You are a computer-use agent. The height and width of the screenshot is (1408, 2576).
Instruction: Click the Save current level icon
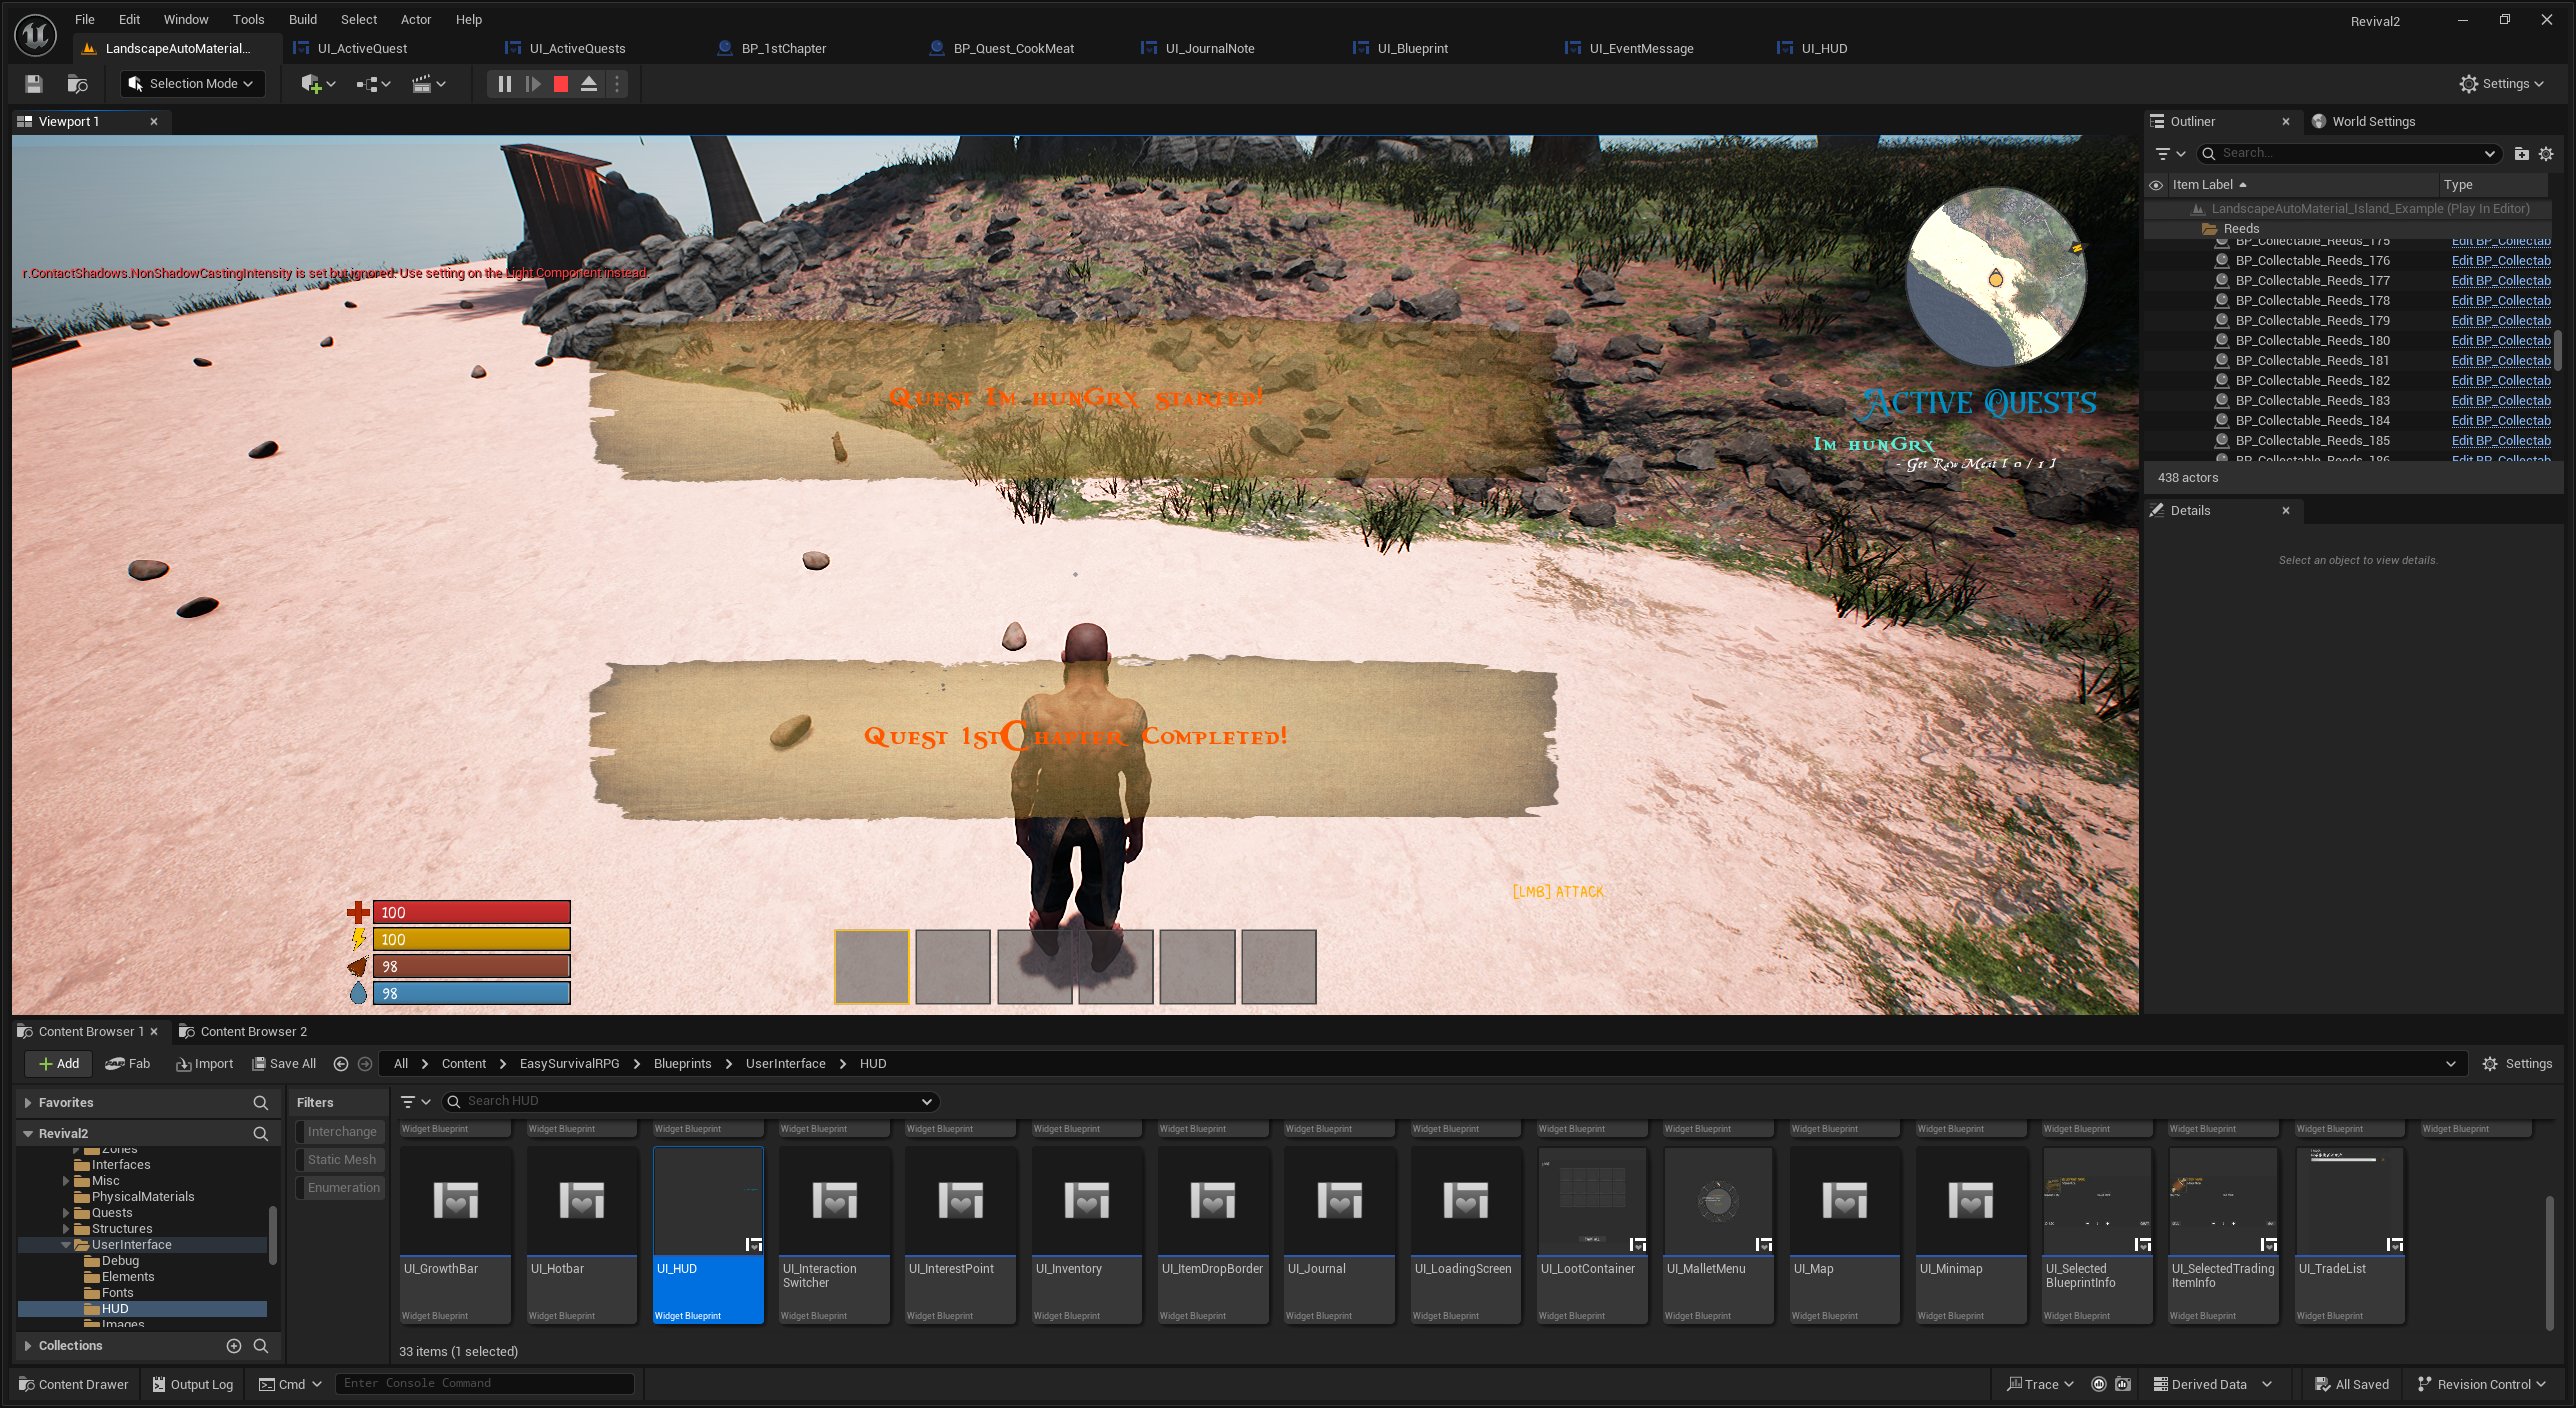point(34,84)
